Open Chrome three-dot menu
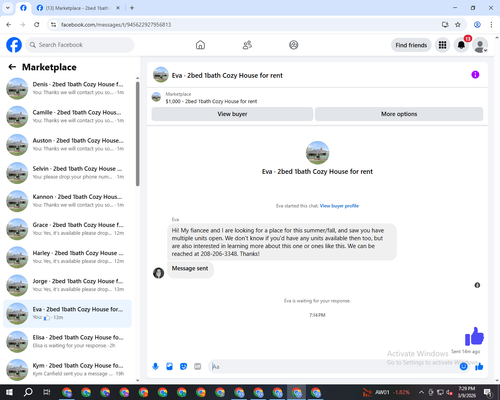 point(491,25)
